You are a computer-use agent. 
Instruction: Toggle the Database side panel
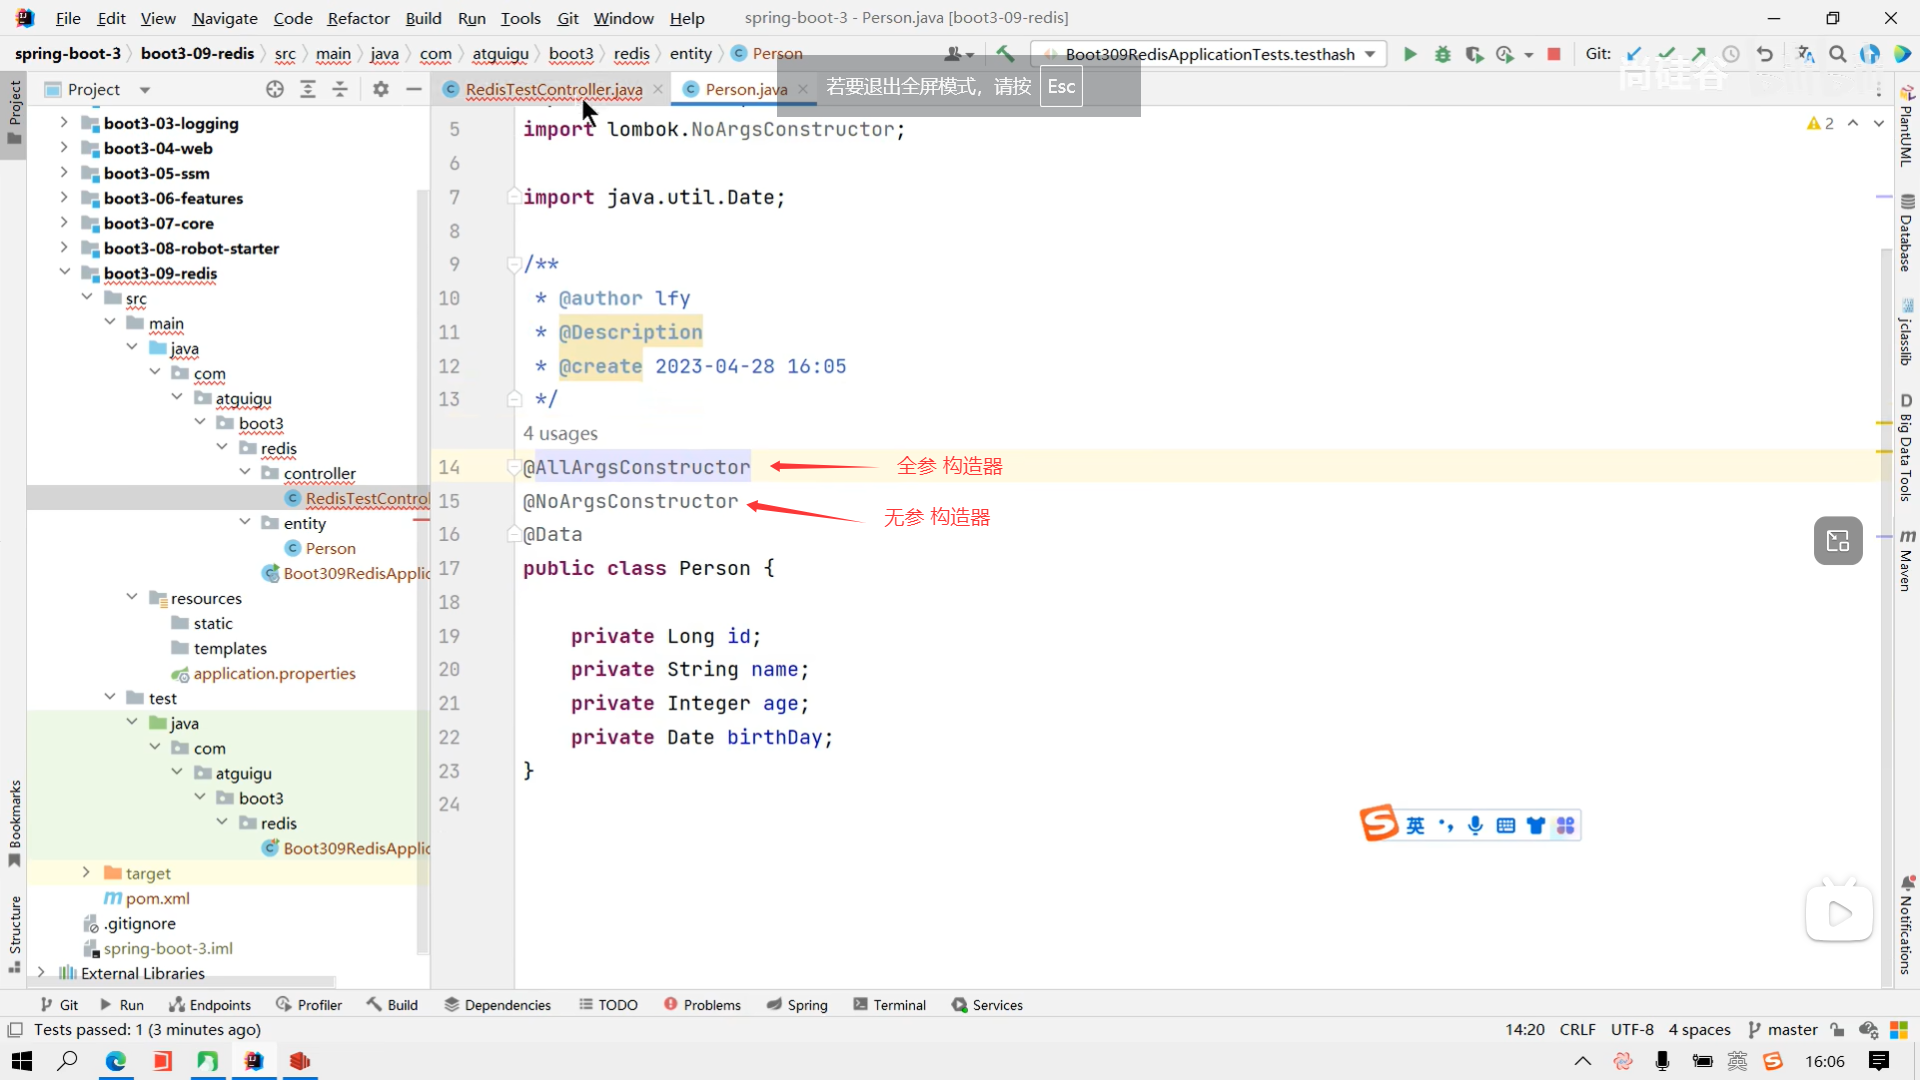(x=1906, y=233)
